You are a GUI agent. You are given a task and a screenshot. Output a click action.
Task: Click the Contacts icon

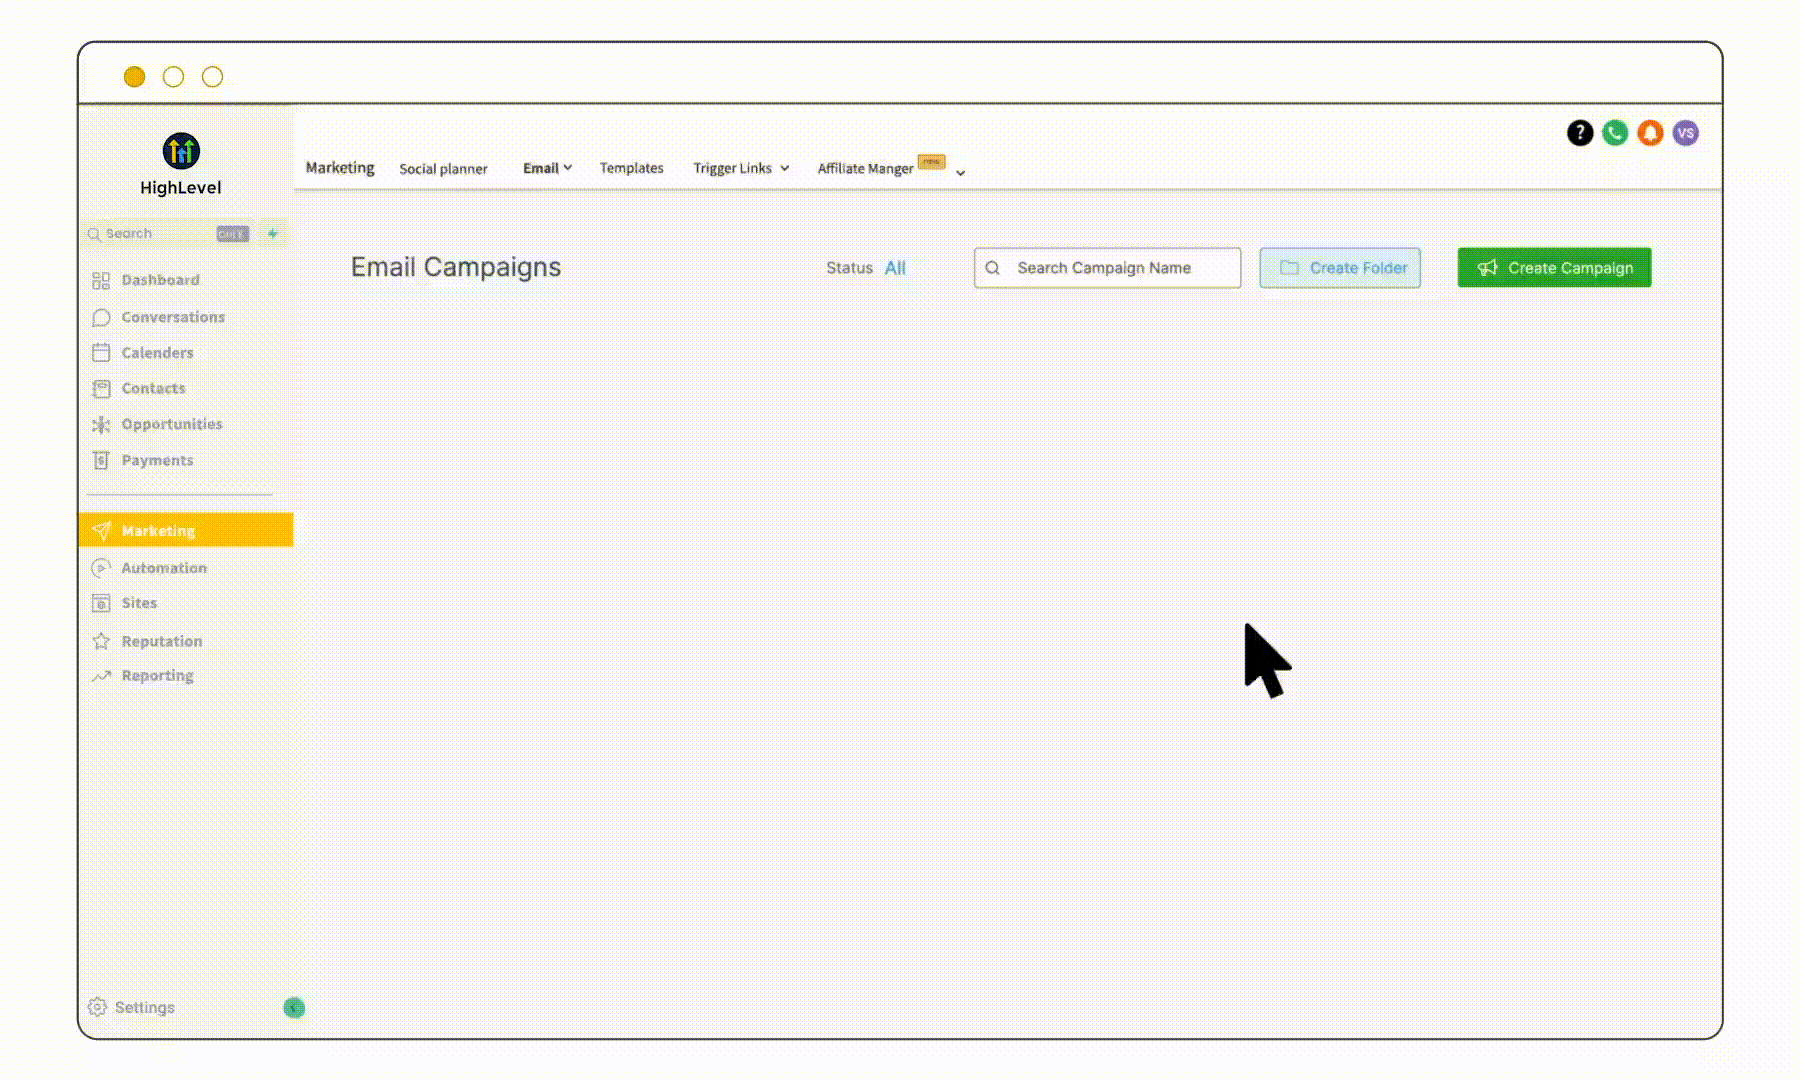(x=101, y=388)
